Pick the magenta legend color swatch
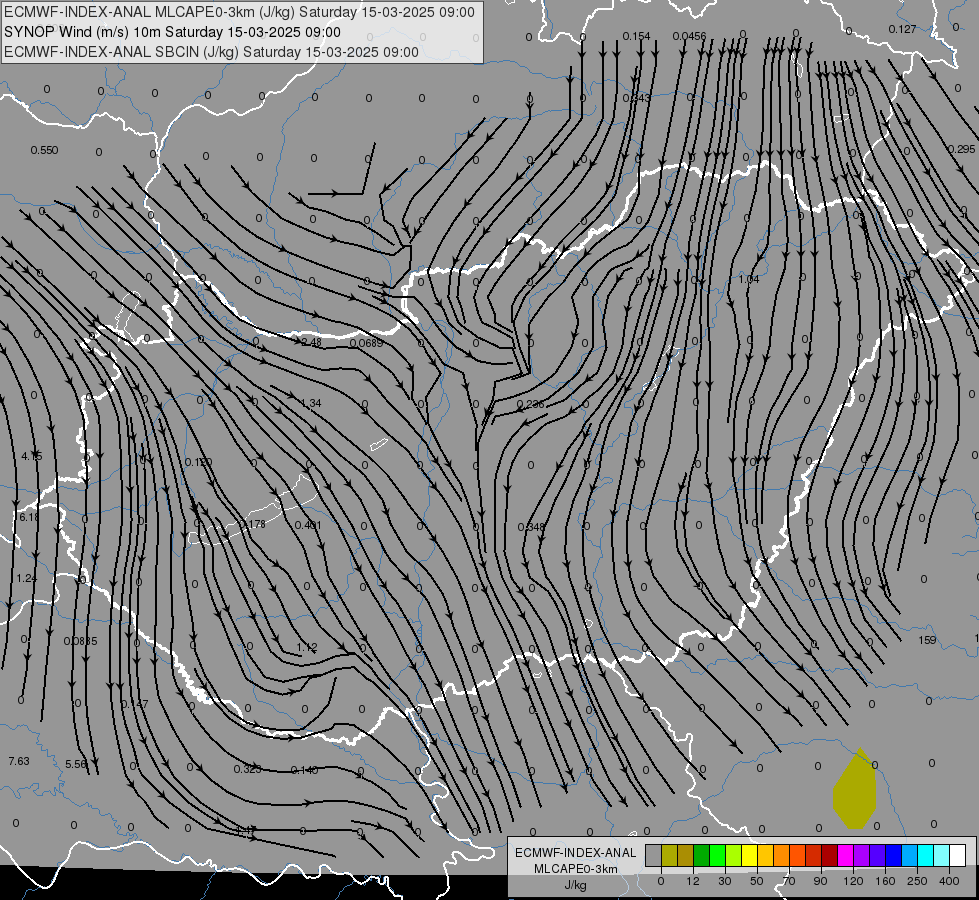Image resolution: width=979 pixels, height=900 pixels. point(846,856)
